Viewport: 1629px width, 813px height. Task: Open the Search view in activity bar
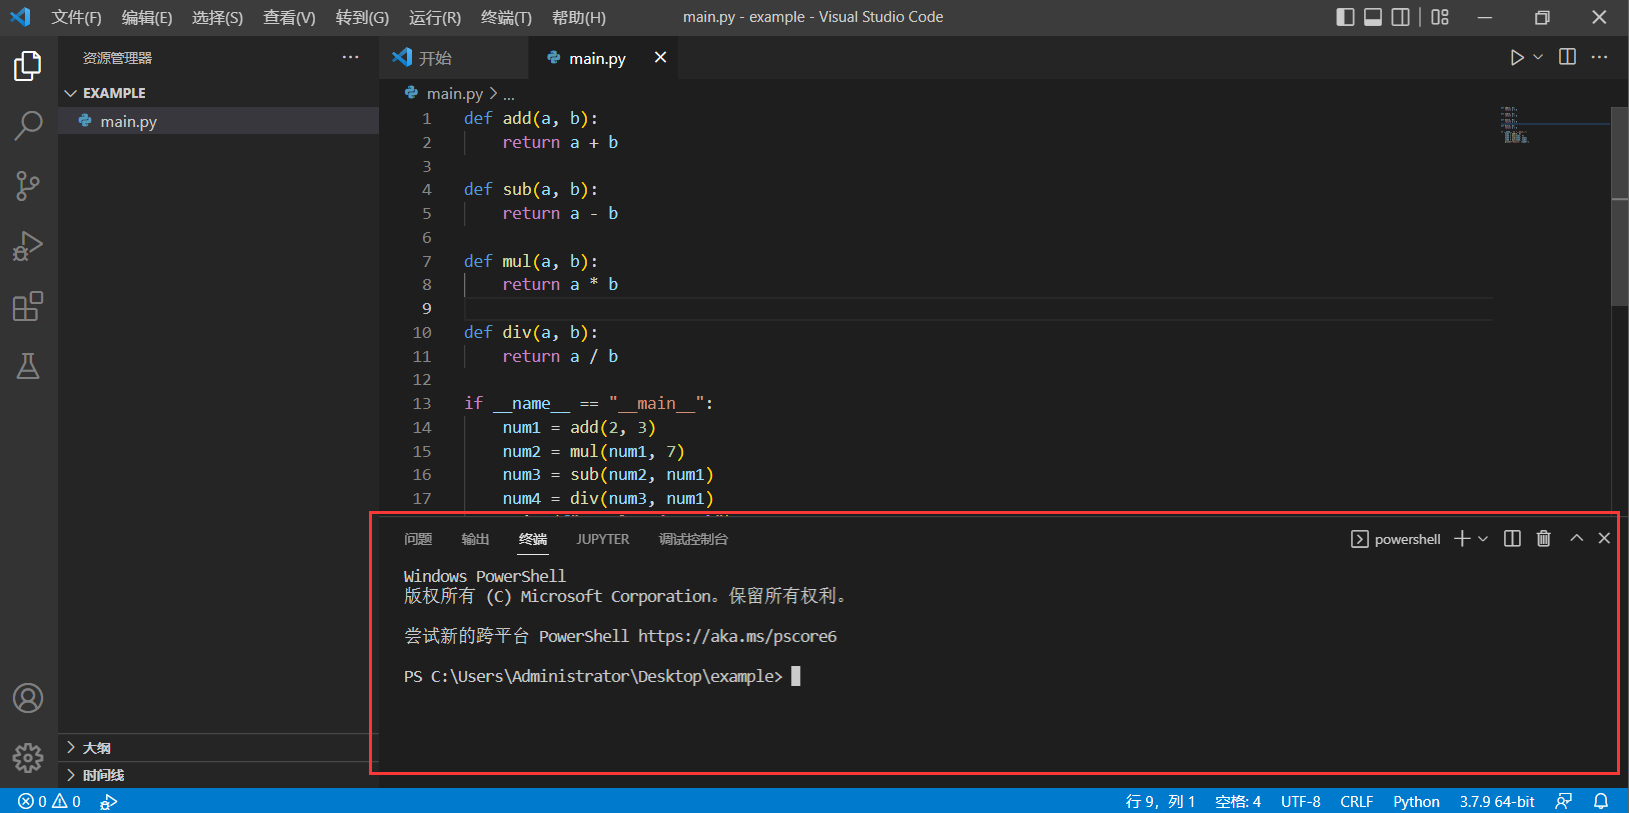tap(28, 126)
